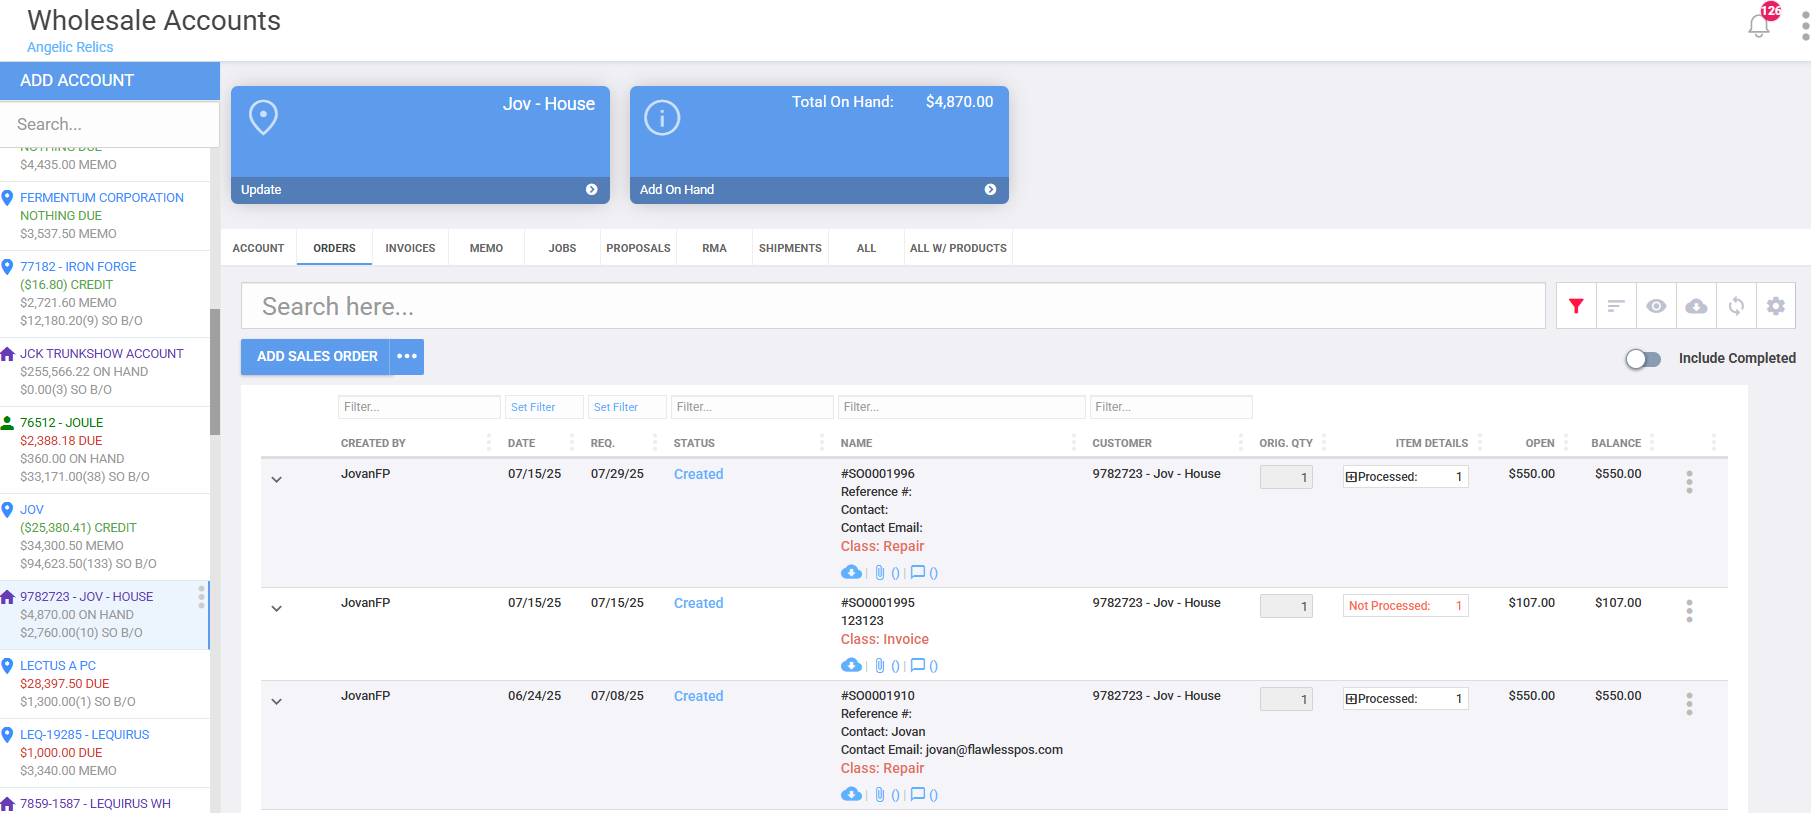Screen dimensions: 1811x813
Task: Switch to the Jobs tab
Action: pyautogui.click(x=562, y=248)
